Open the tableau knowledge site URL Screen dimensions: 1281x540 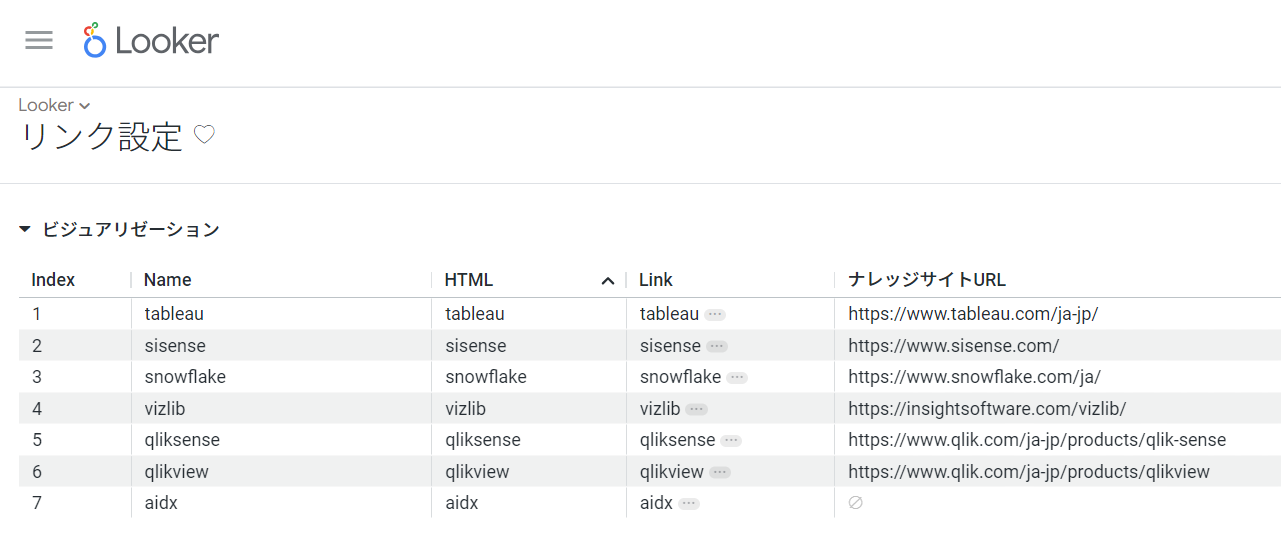(972, 314)
